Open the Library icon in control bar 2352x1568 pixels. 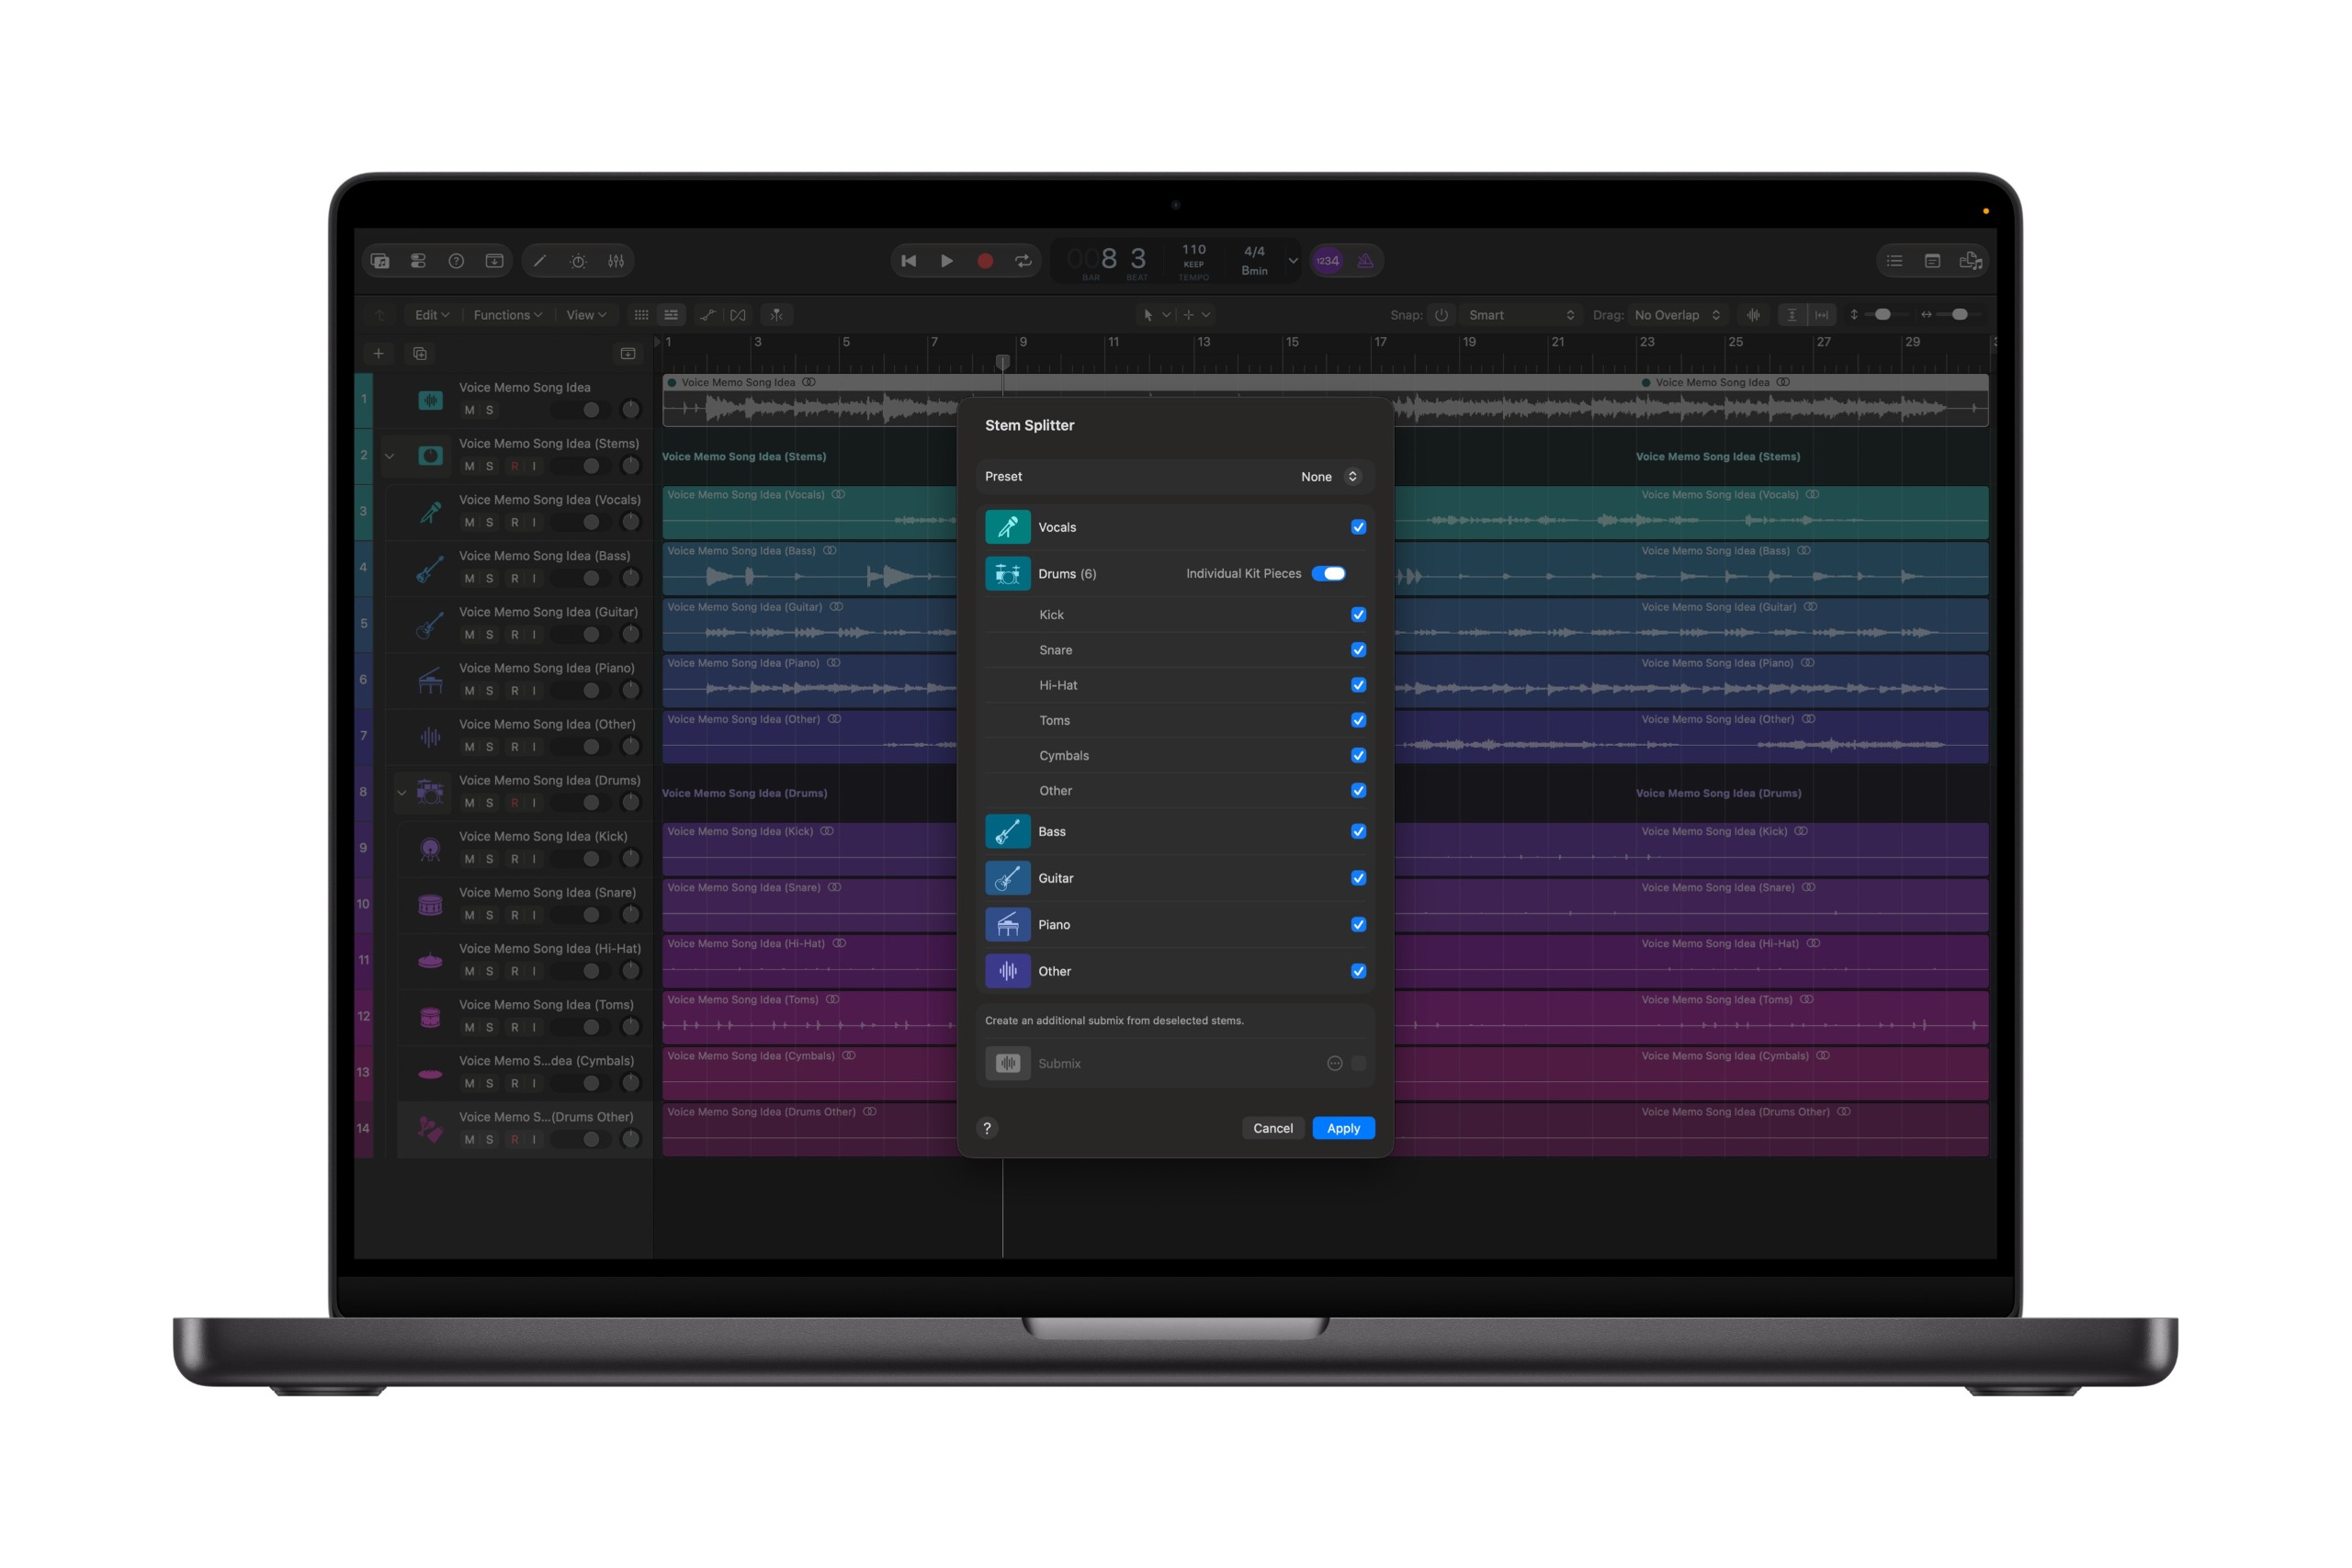[380, 261]
